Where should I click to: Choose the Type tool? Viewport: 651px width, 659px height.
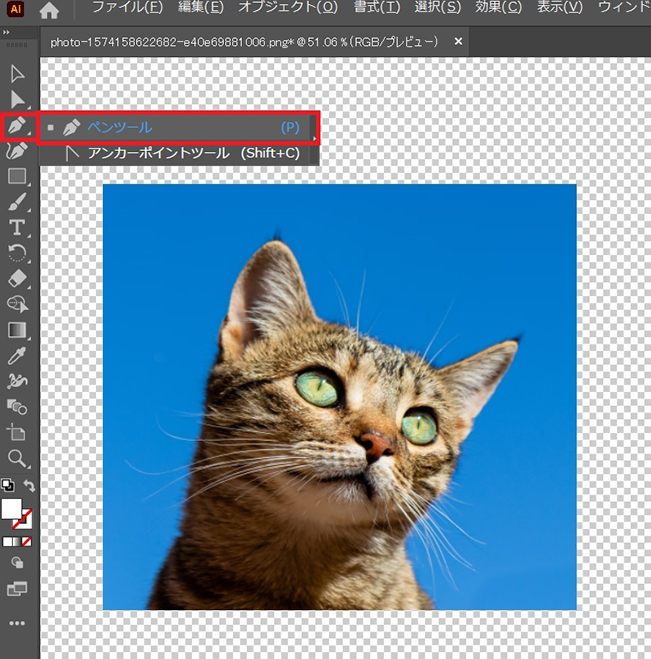[x=17, y=227]
